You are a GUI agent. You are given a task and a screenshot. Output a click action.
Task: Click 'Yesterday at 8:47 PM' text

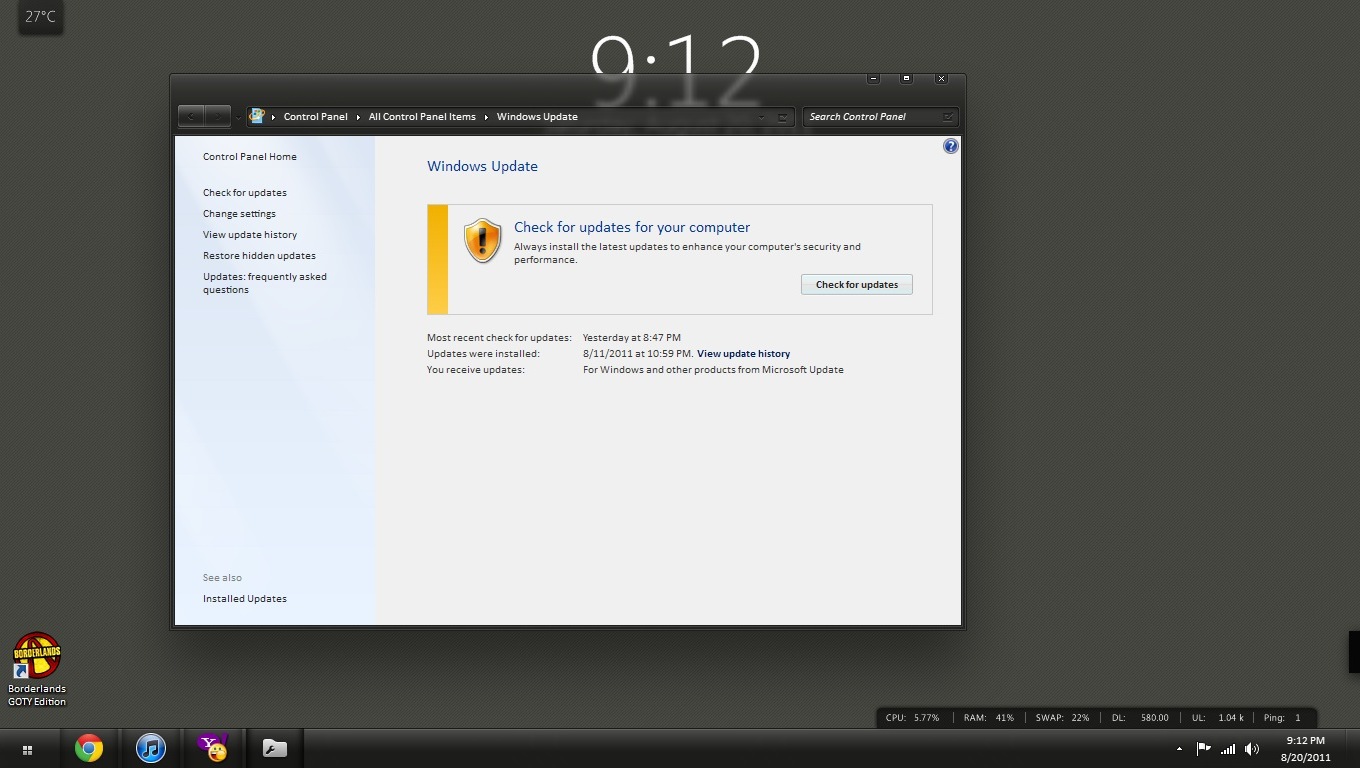click(632, 338)
